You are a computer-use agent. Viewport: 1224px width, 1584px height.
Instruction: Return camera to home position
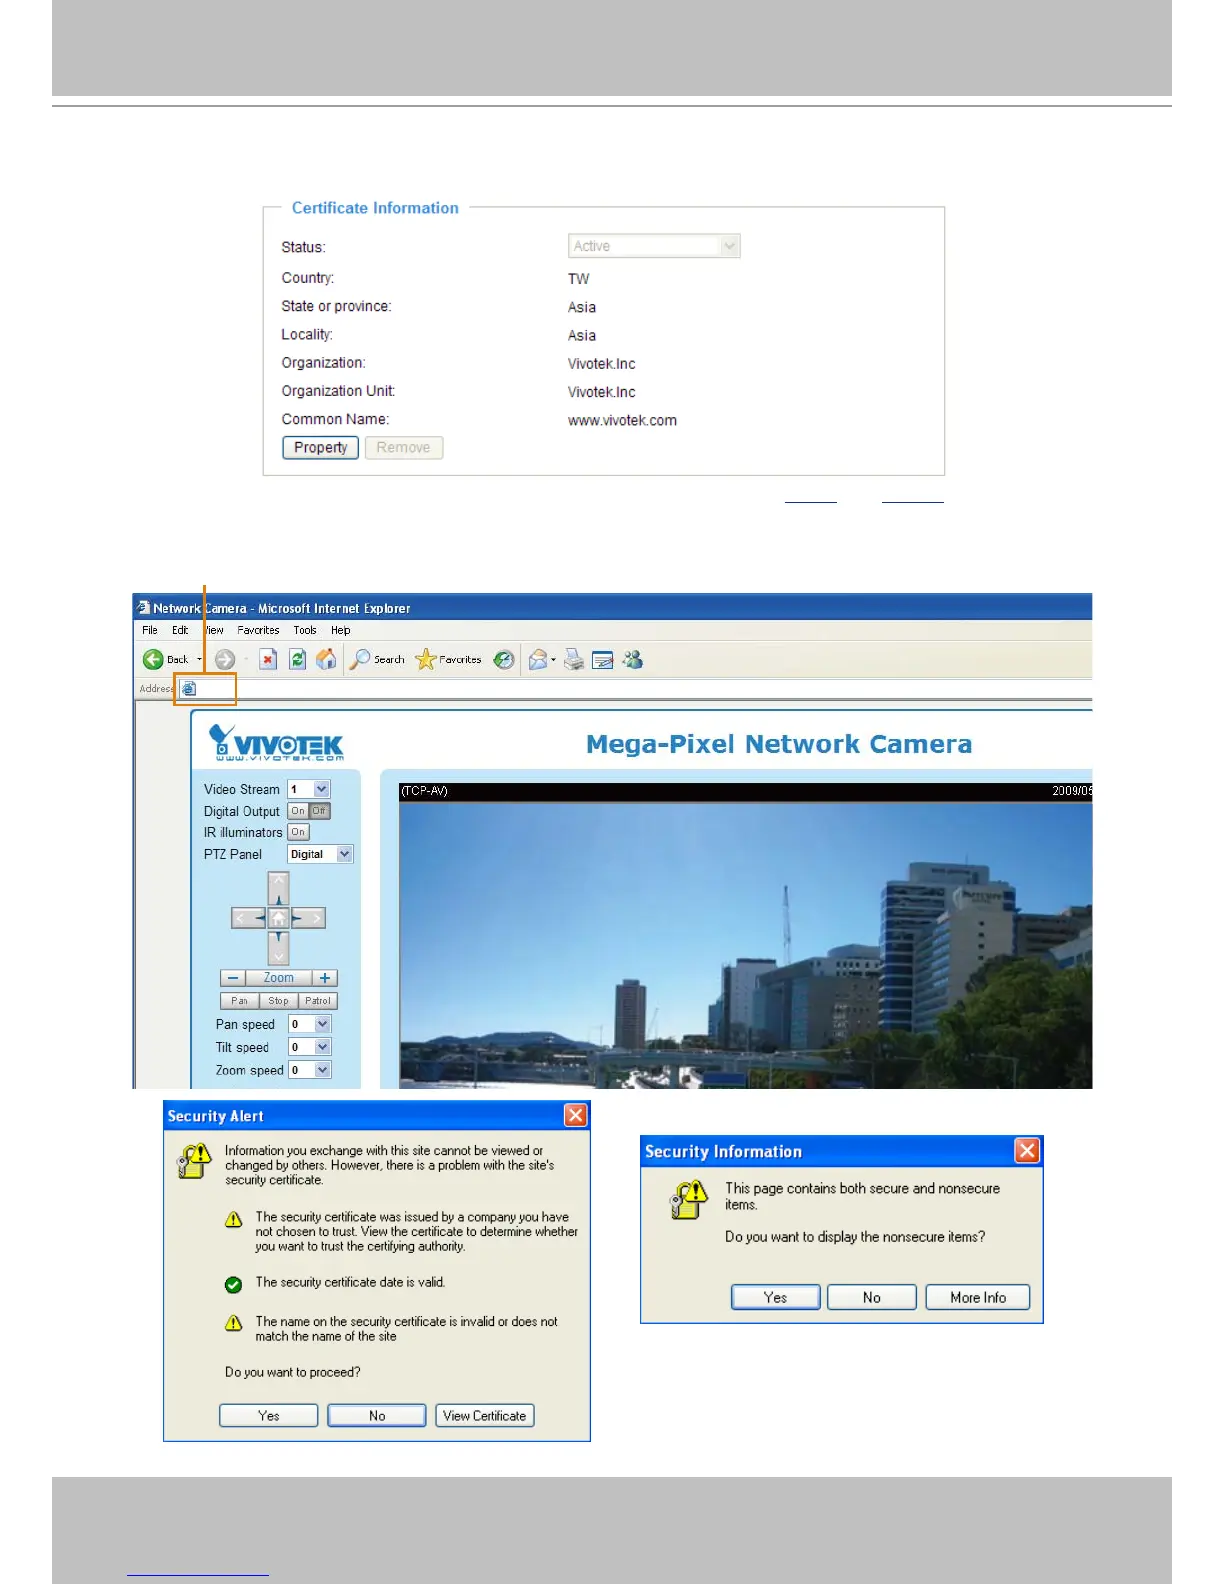point(278,918)
